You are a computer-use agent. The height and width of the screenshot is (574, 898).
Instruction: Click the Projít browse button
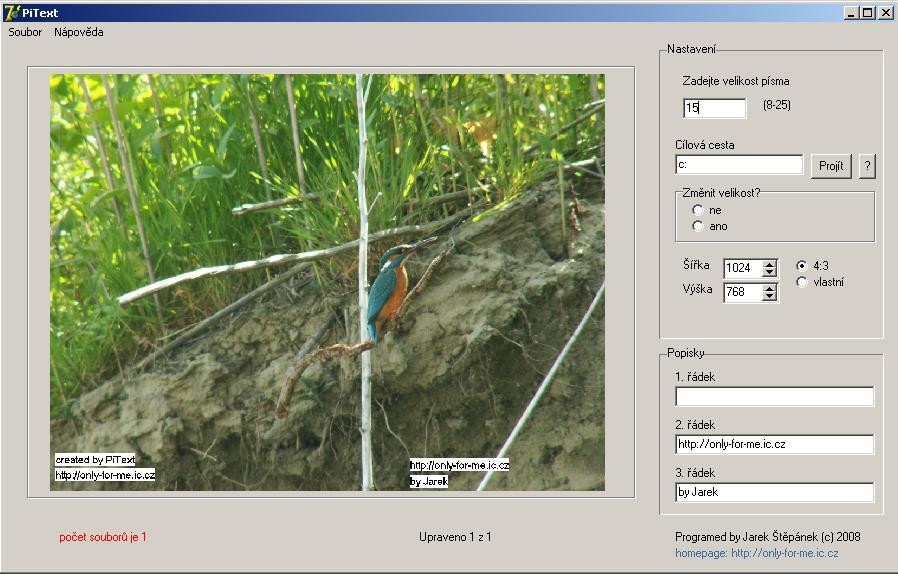[x=831, y=166]
